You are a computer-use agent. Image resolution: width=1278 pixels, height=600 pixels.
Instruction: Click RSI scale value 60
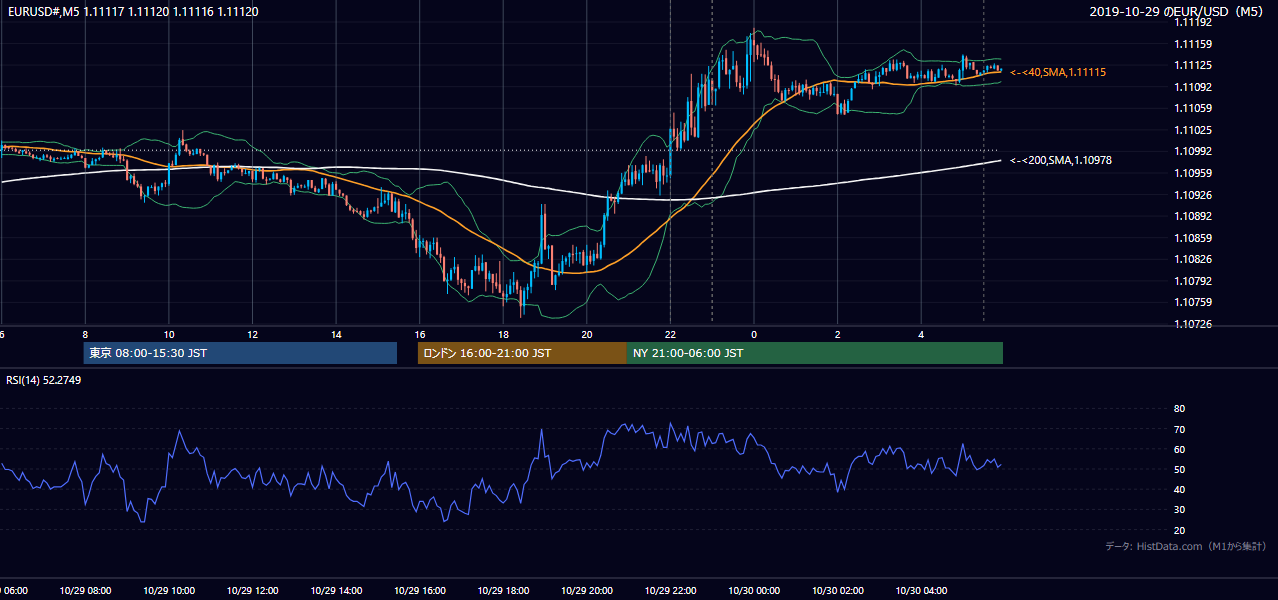coord(1179,450)
